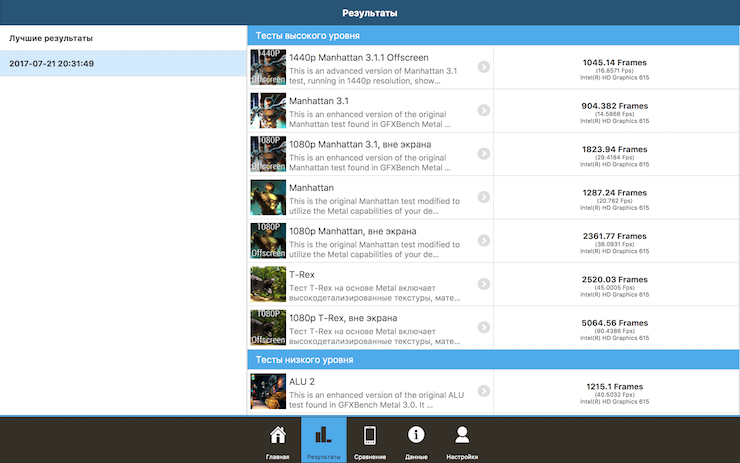This screenshot has width=740, height=463.
Task: Click the 1215.1 Frames result
Action: click(x=614, y=387)
